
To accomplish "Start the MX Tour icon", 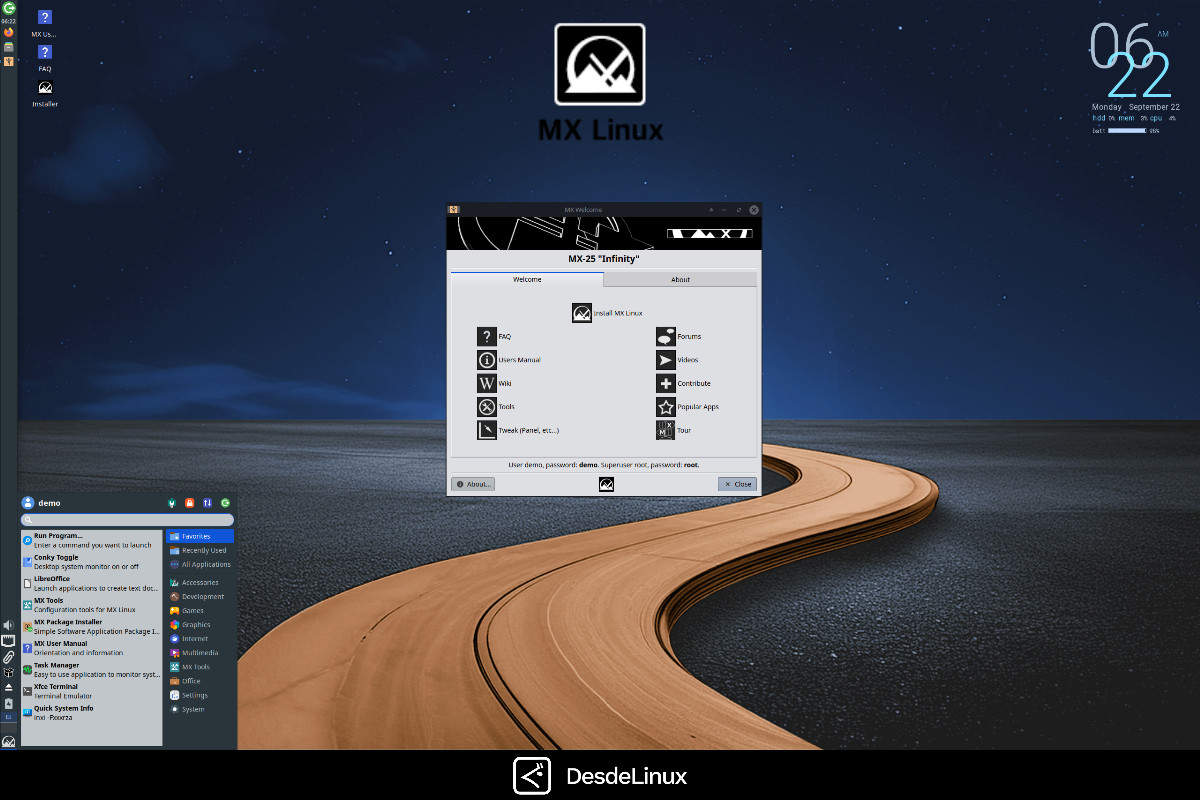I will tap(665, 429).
